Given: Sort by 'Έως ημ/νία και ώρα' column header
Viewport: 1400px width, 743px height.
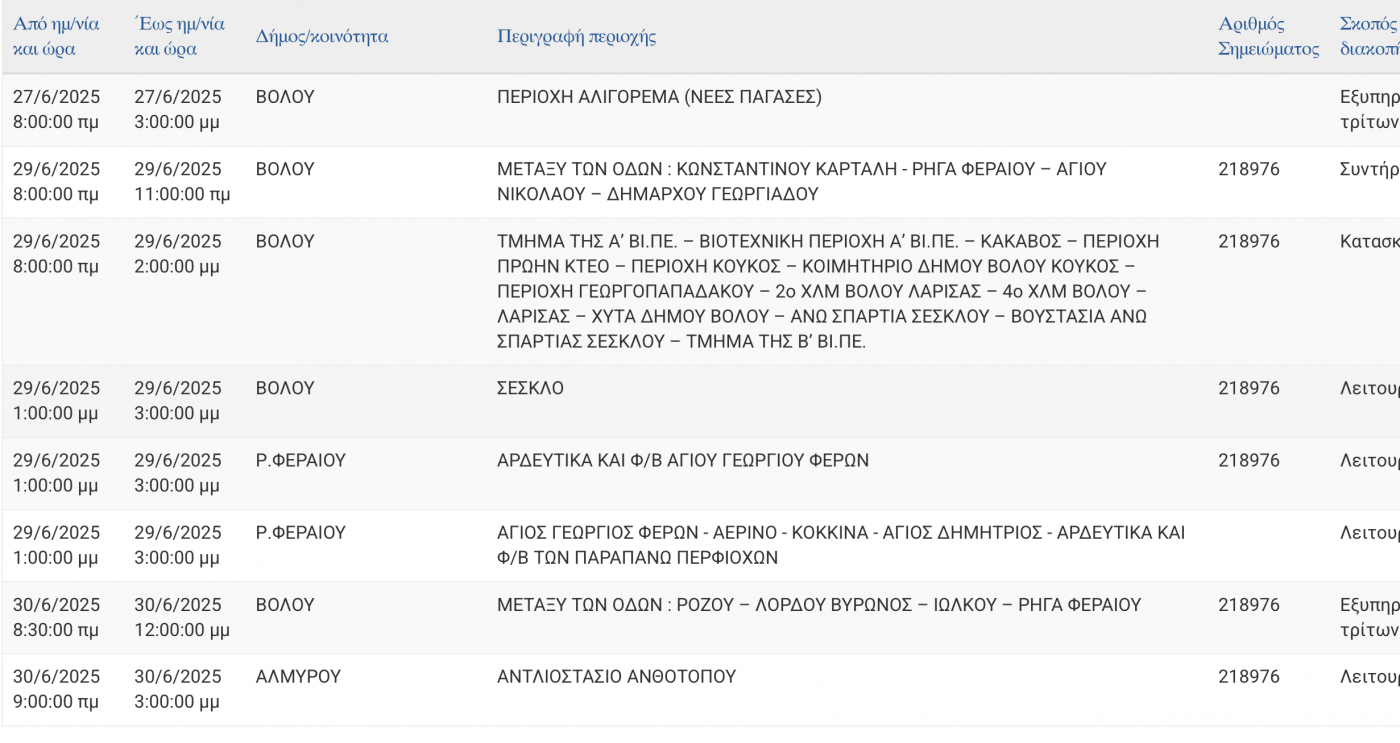Looking at the screenshot, I should (x=179, y=37).
